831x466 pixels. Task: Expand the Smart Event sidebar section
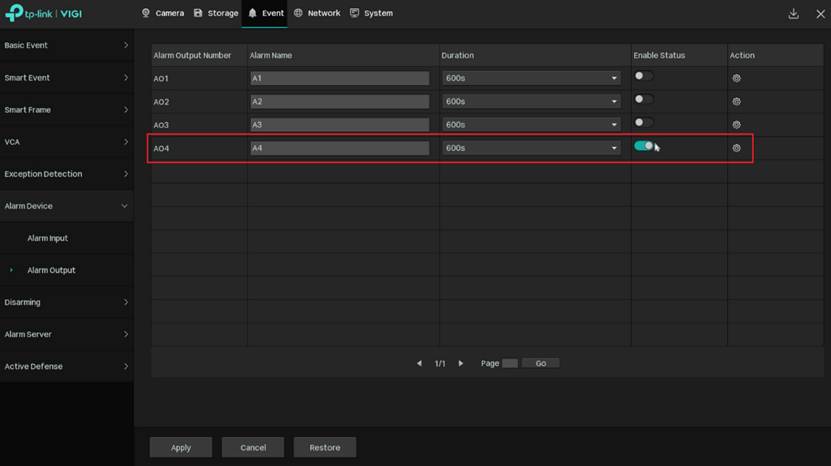66,78
